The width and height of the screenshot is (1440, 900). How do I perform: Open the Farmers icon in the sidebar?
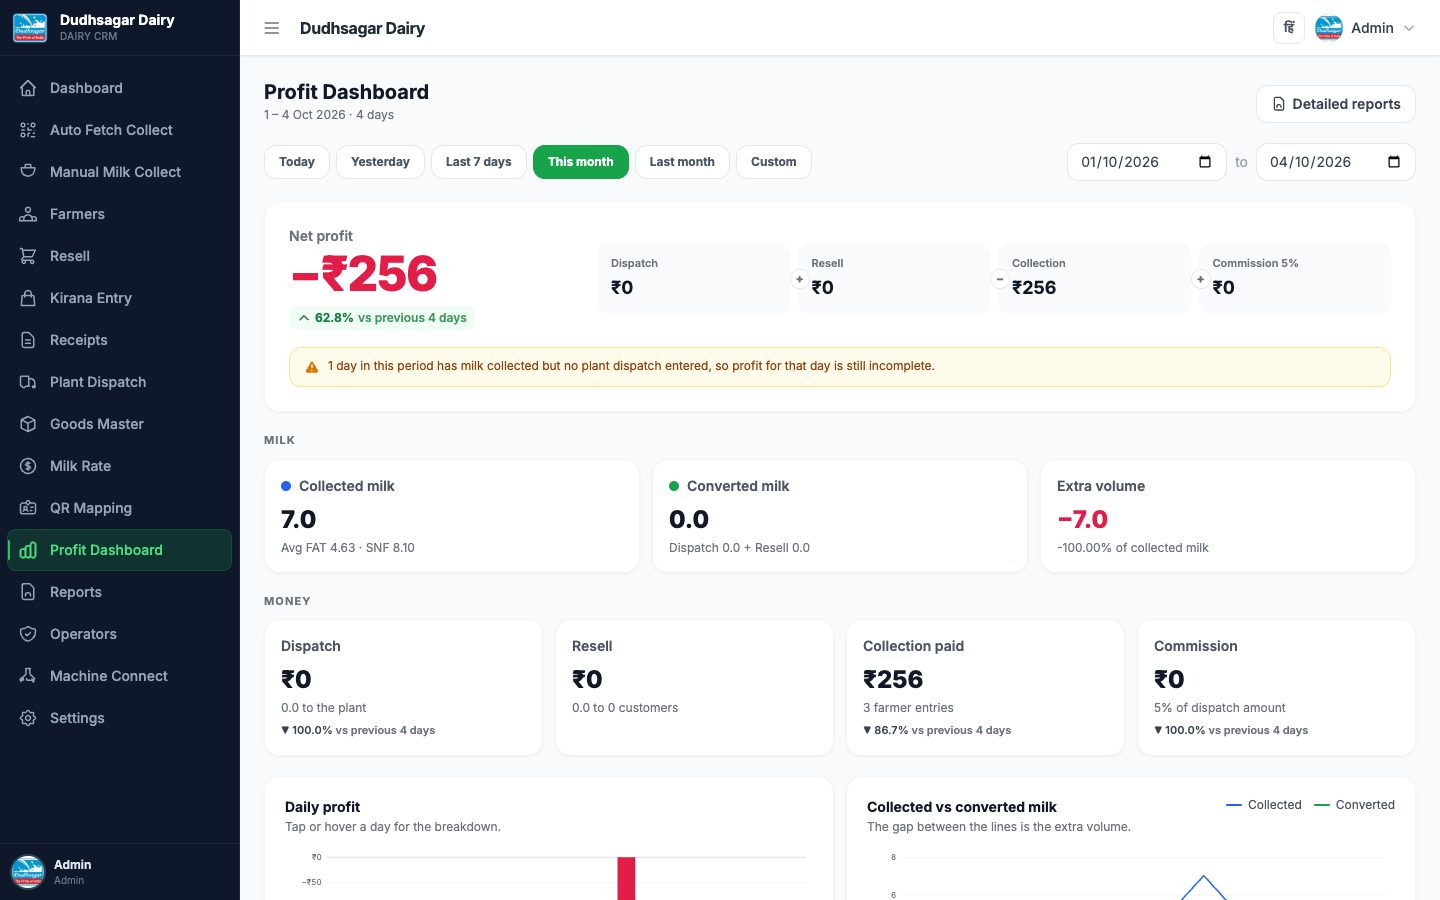point(28,214)
